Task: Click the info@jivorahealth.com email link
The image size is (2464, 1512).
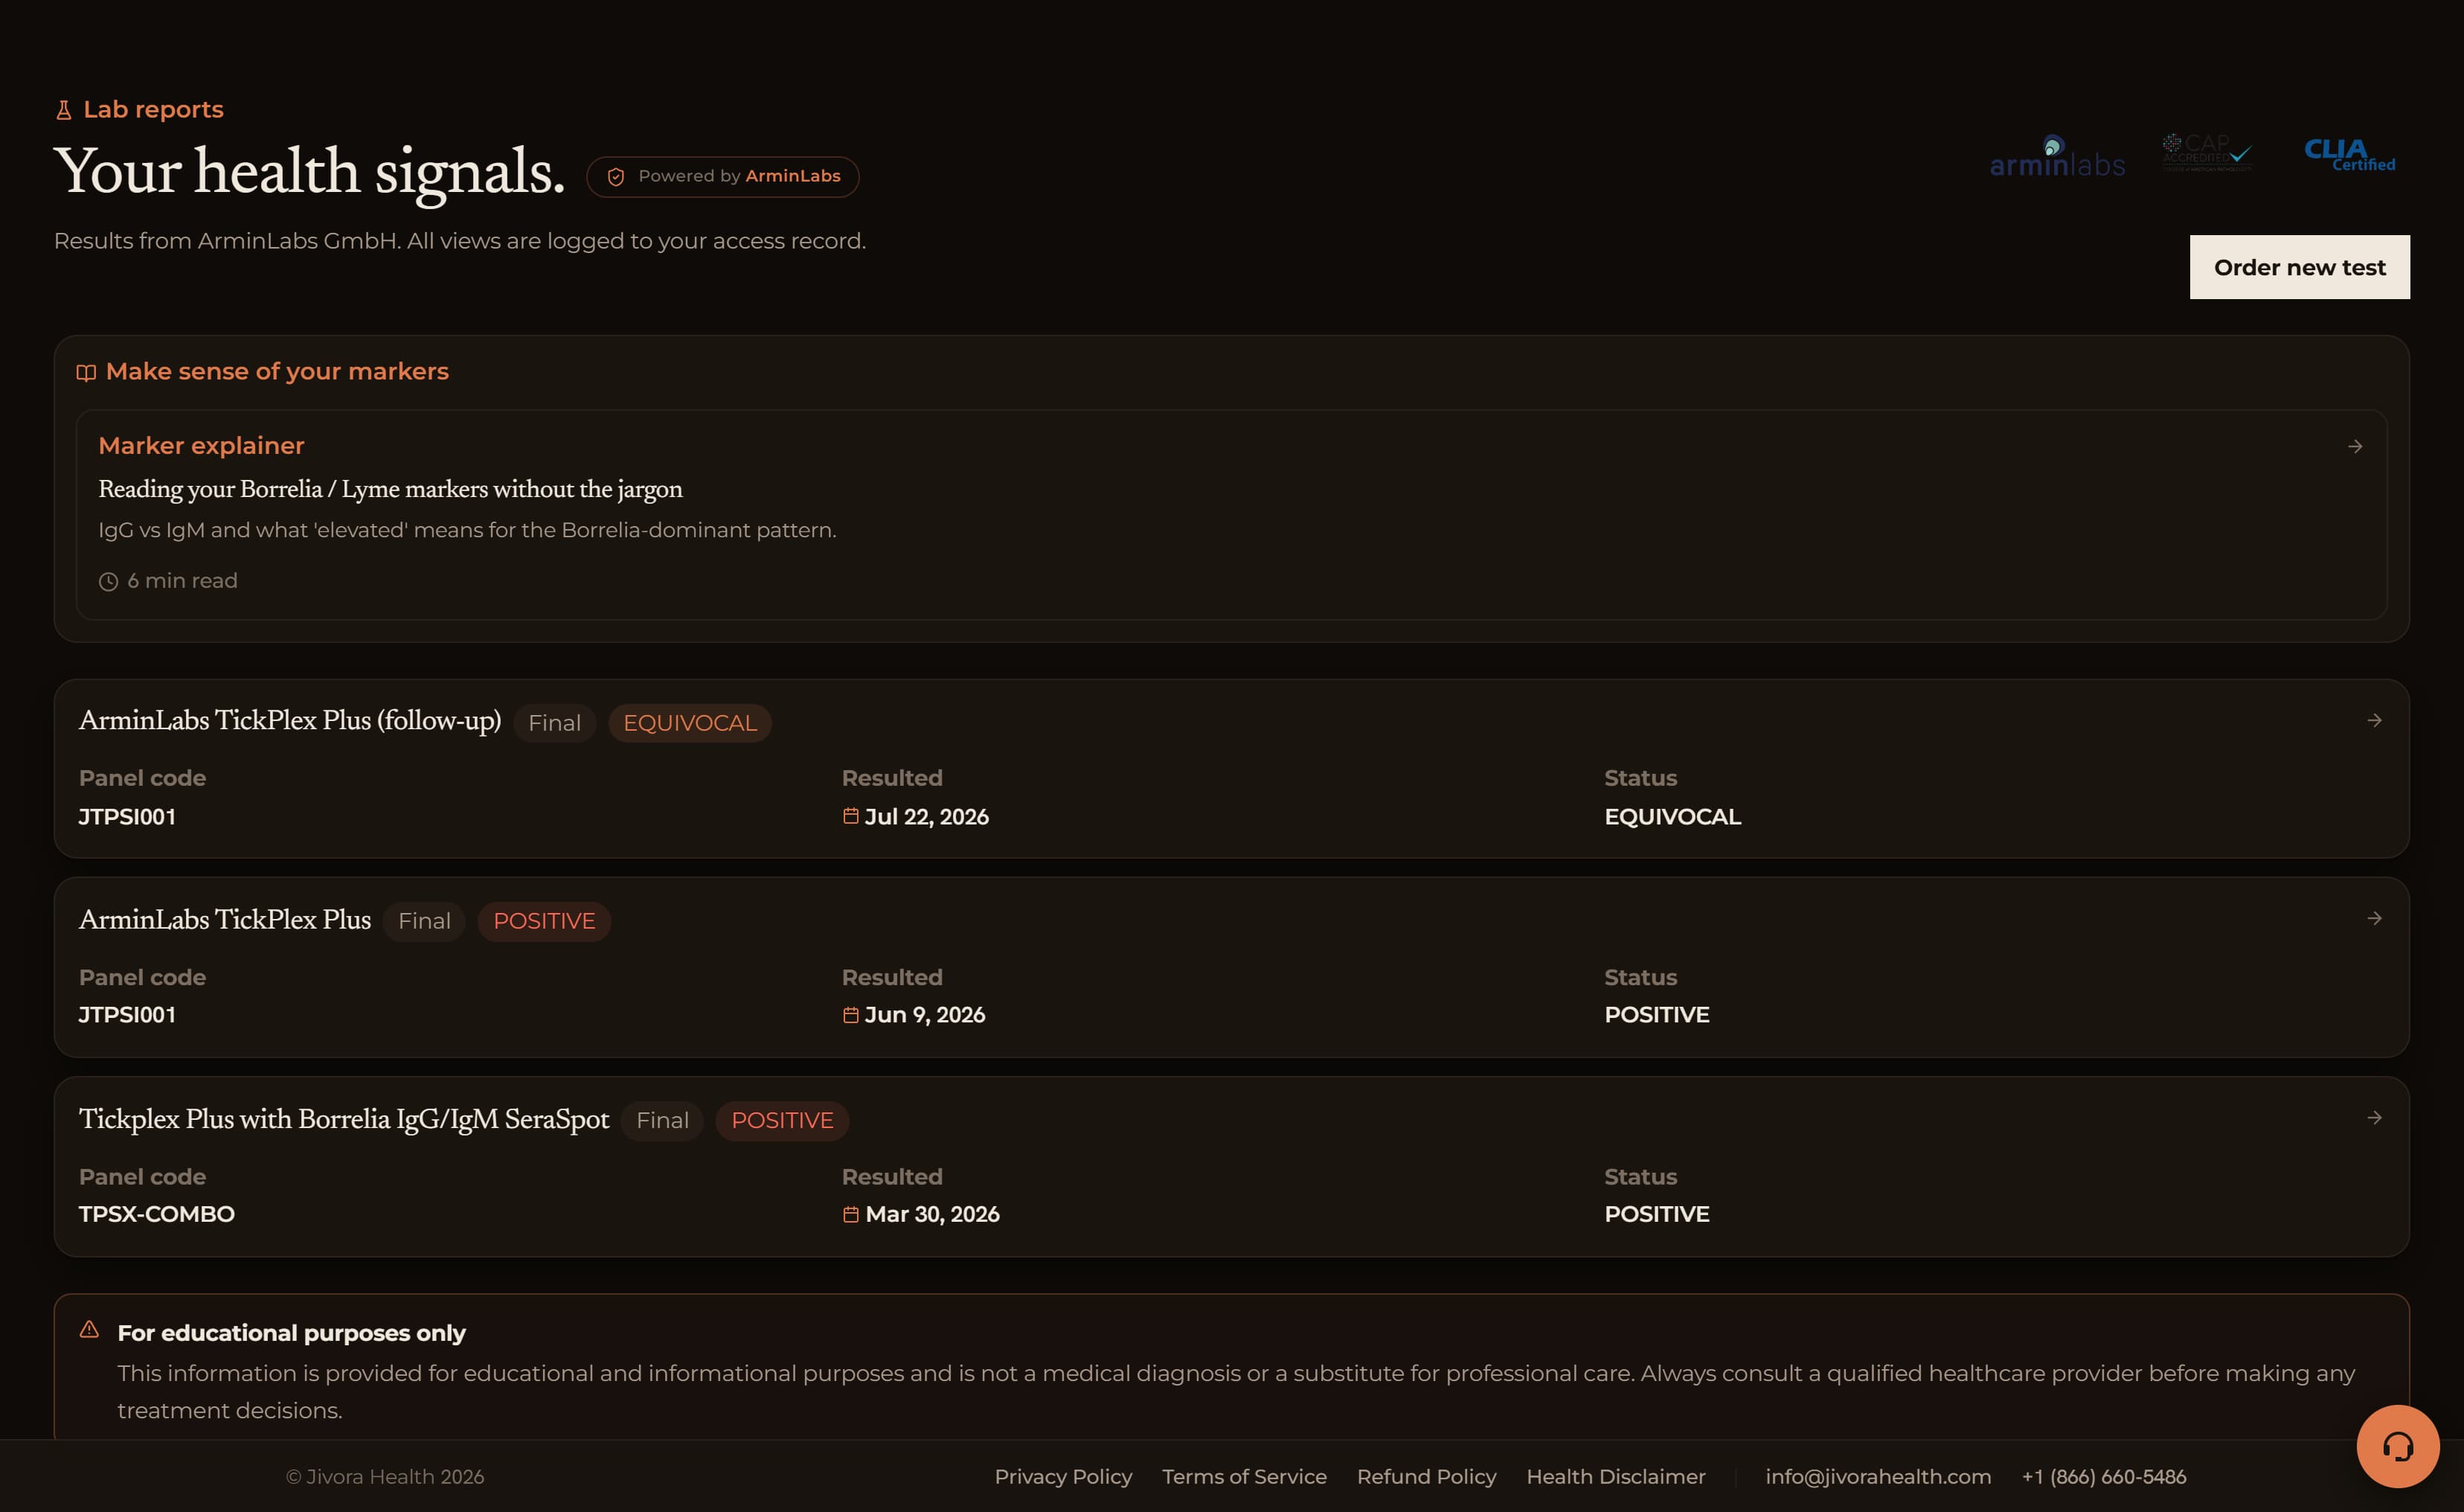Action: [1878, 1477]
